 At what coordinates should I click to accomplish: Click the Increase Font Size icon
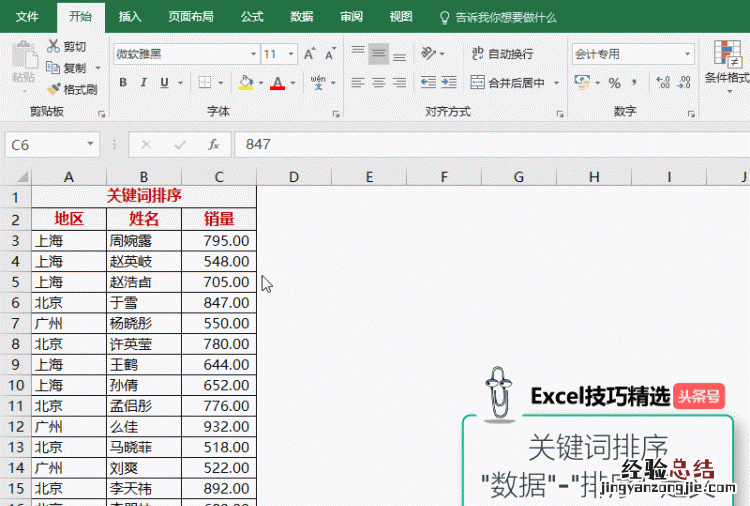point(309,54)
